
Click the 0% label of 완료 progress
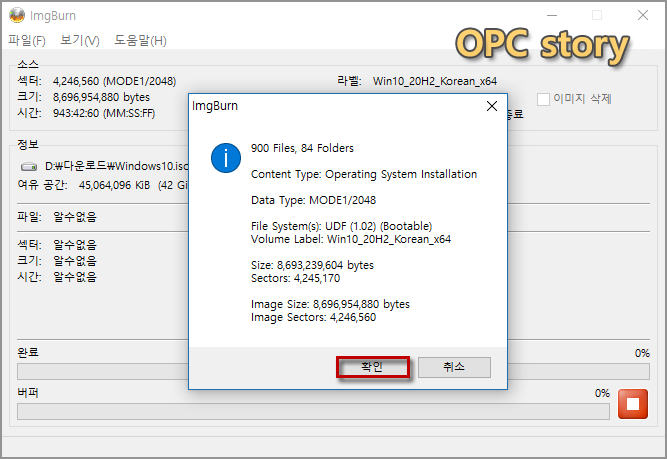click(642, 353)
